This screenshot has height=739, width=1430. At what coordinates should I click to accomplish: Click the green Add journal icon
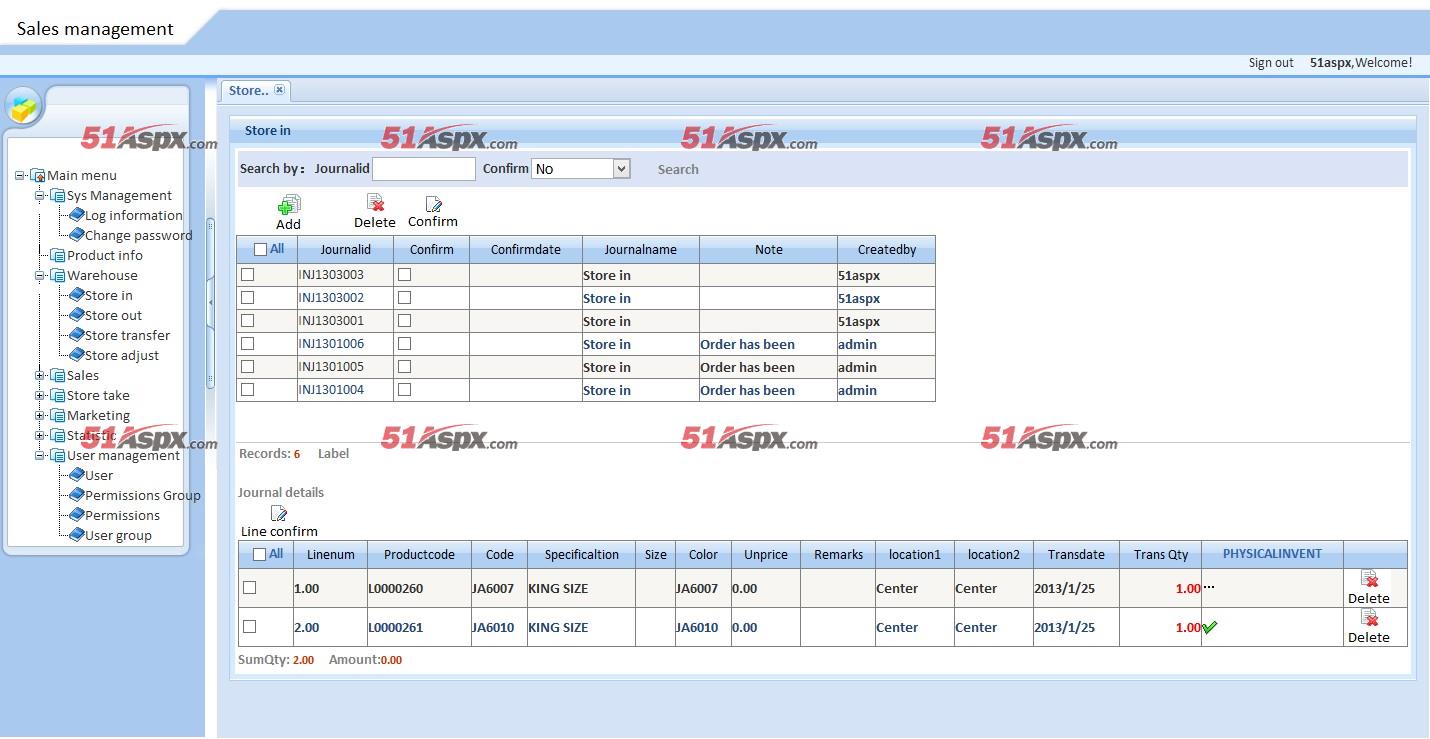point(288,206)
